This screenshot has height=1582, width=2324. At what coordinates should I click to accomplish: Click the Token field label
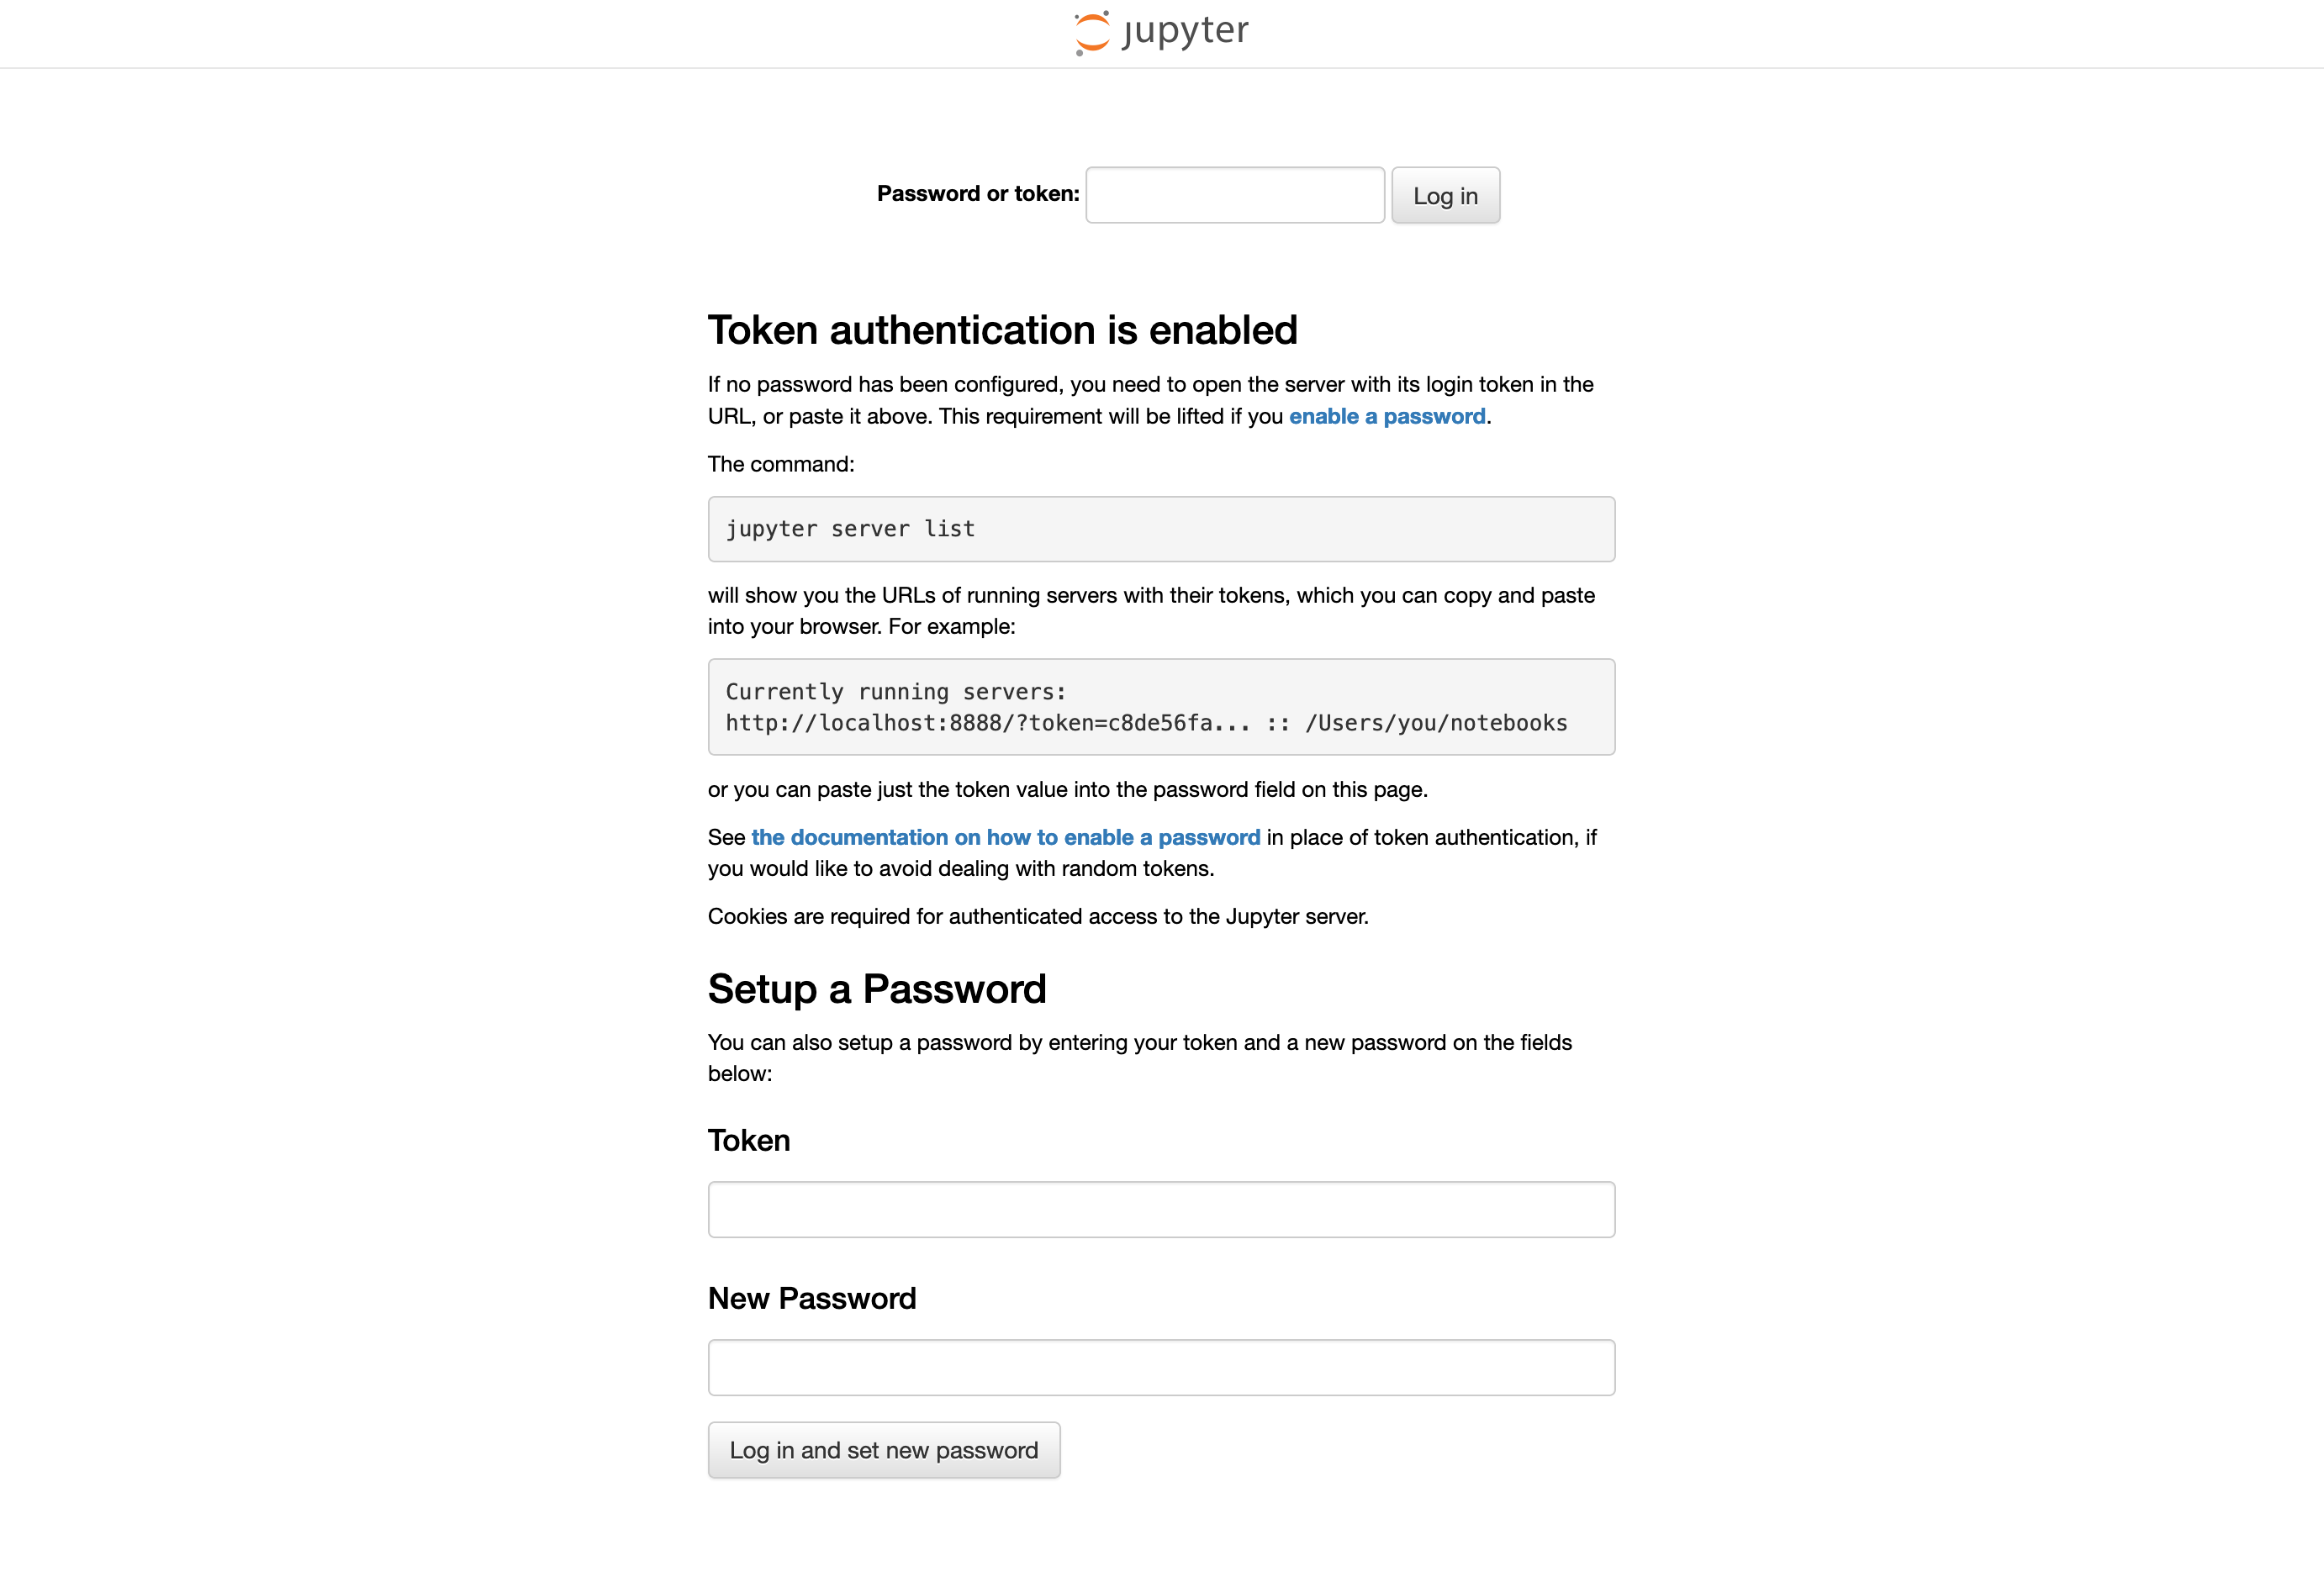[749, 1141]
